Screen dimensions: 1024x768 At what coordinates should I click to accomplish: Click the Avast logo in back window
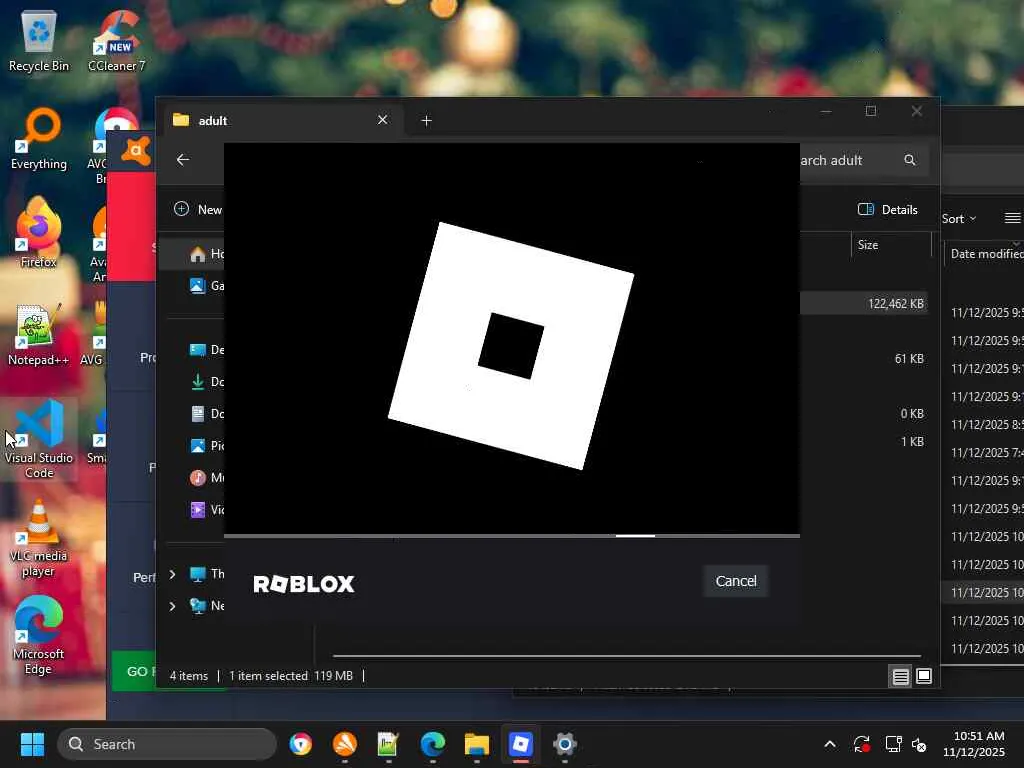(x=136, y=152)
